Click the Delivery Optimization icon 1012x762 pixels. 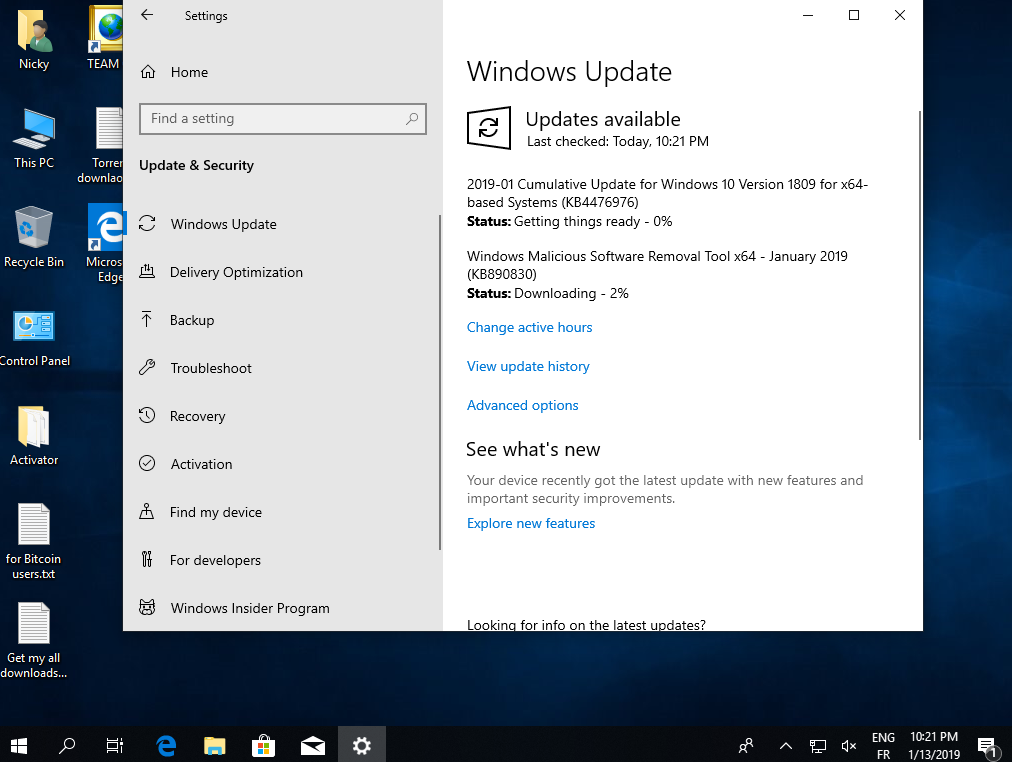(x=147, y=272)
